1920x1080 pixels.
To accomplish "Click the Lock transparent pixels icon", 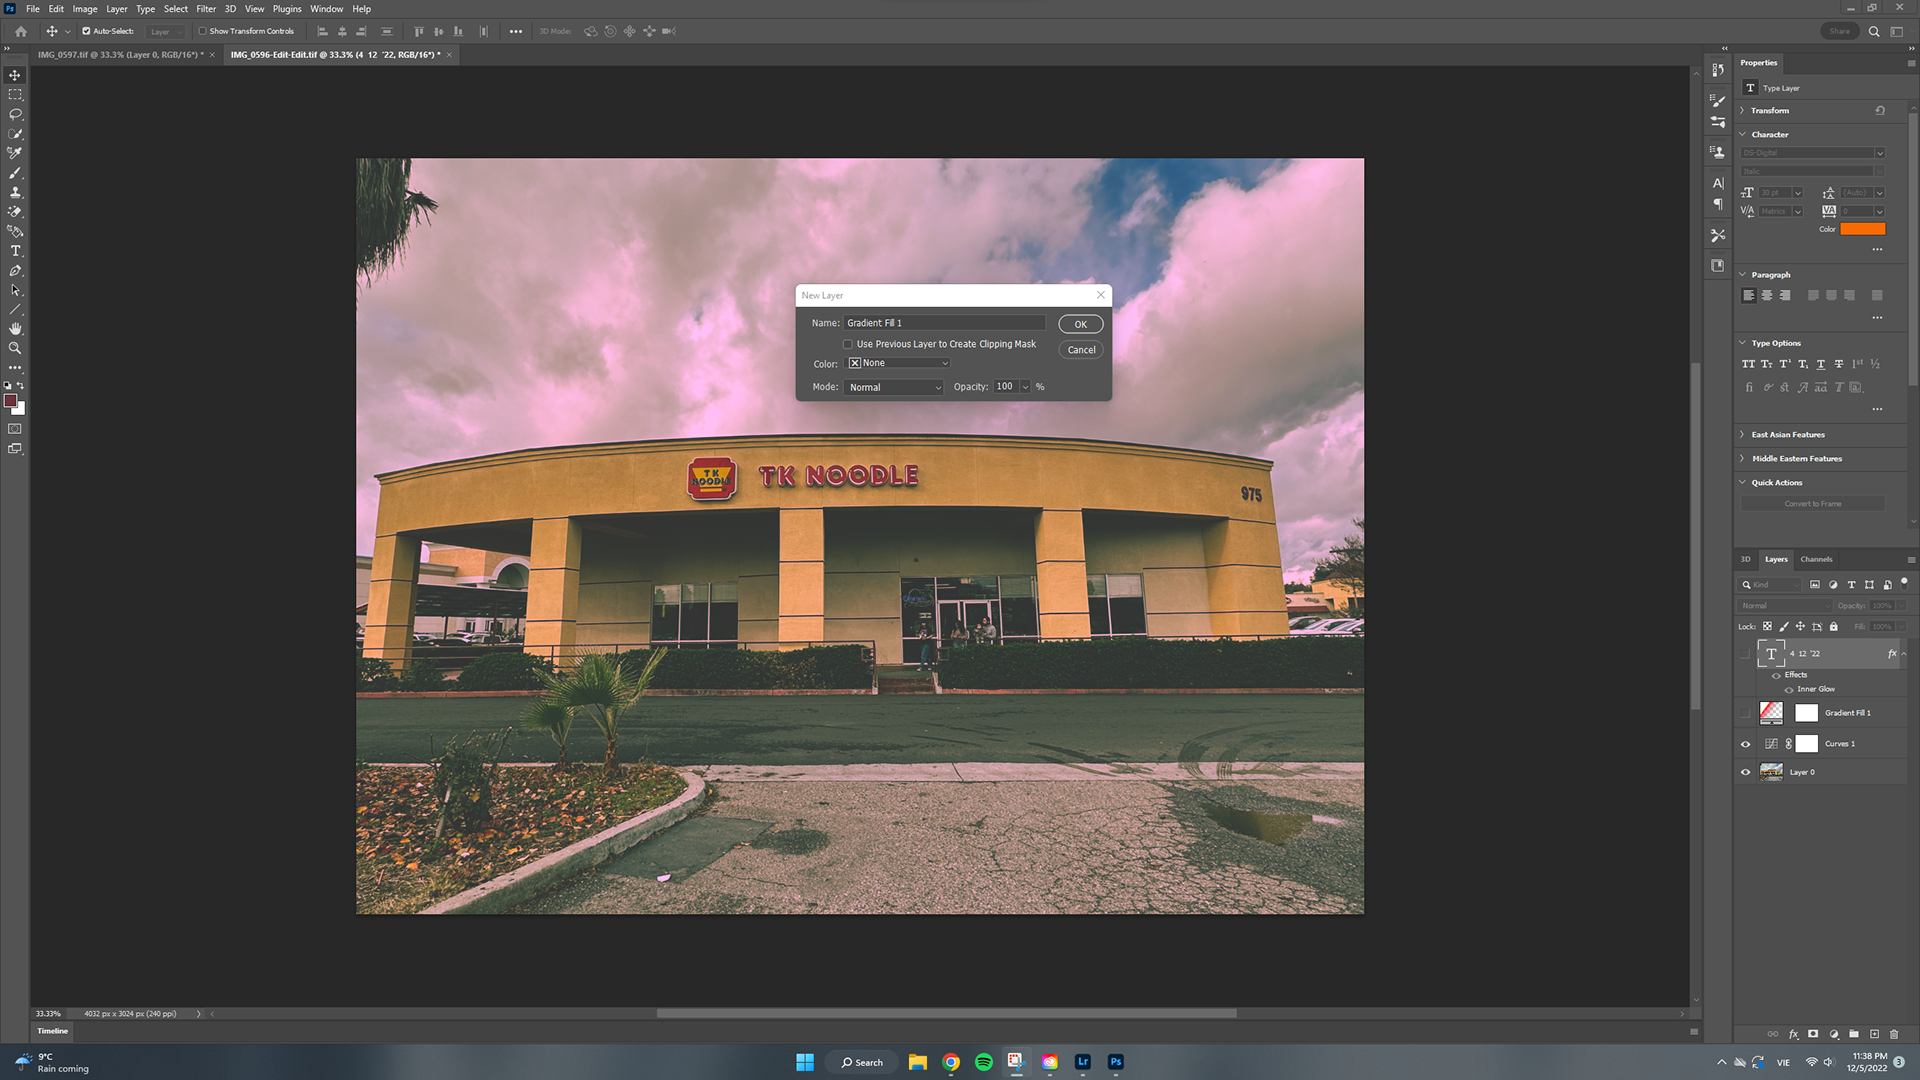I will pyautogui.click(x=1768, y=626).
